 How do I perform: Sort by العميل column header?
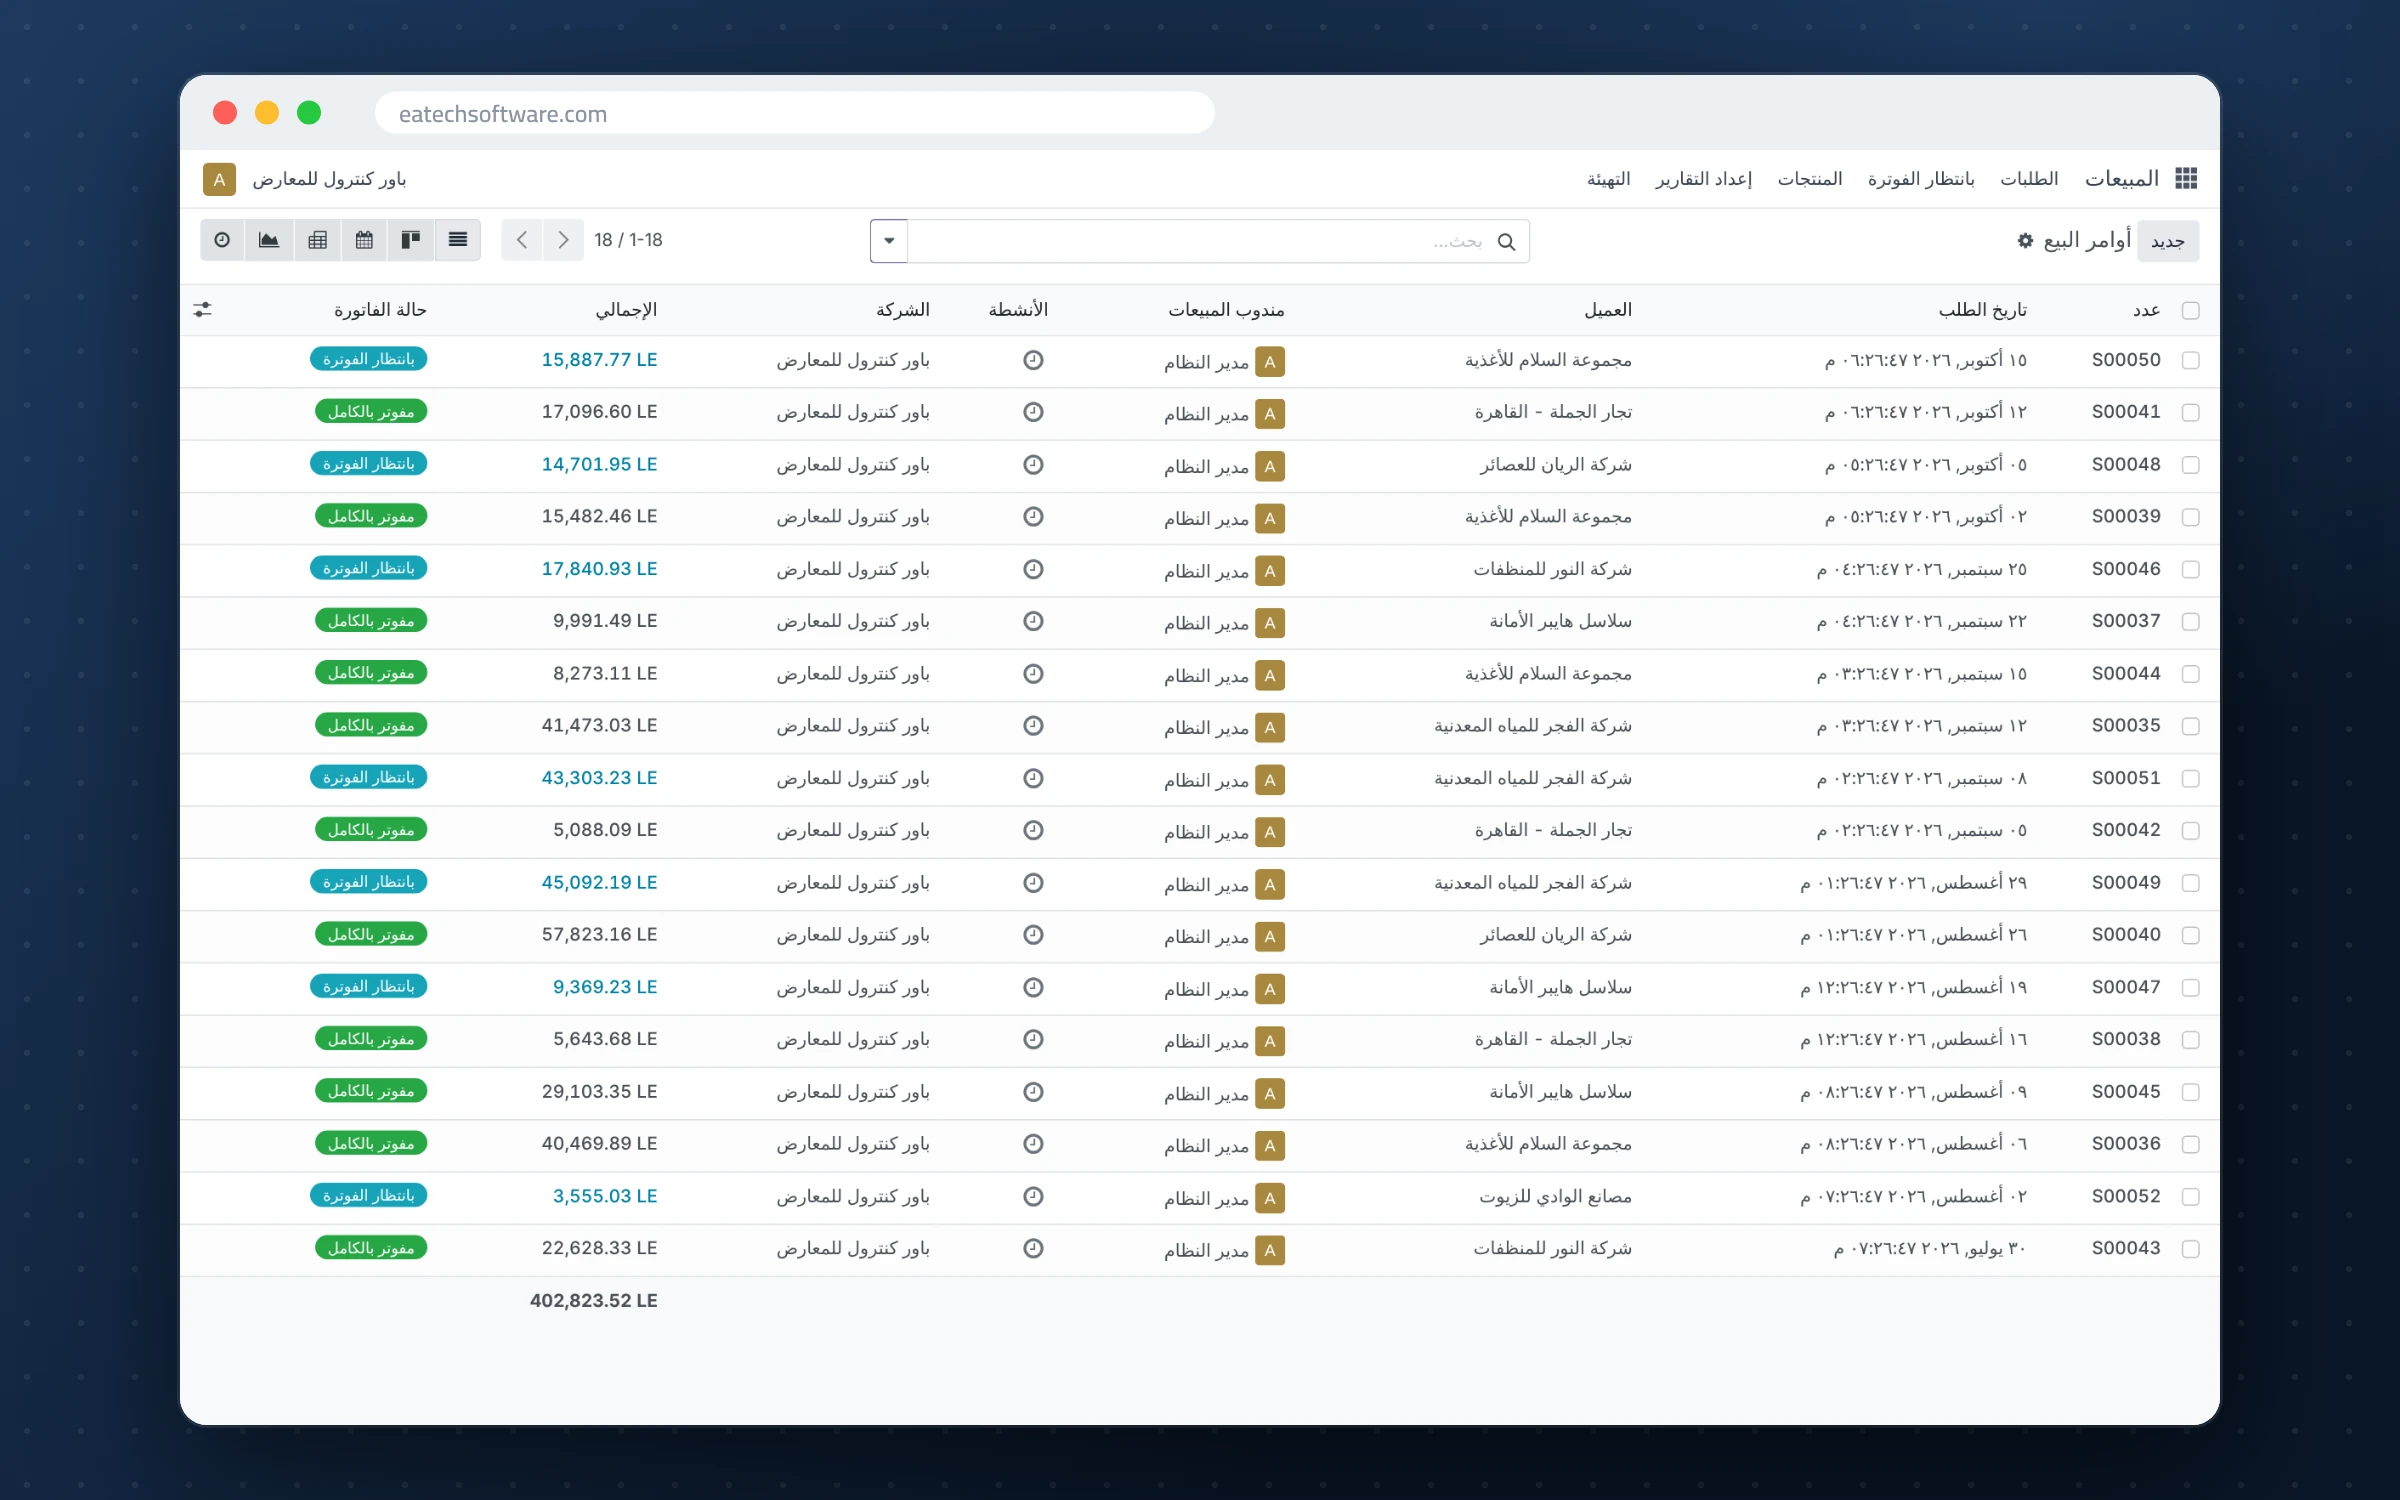click(1608, 310)
